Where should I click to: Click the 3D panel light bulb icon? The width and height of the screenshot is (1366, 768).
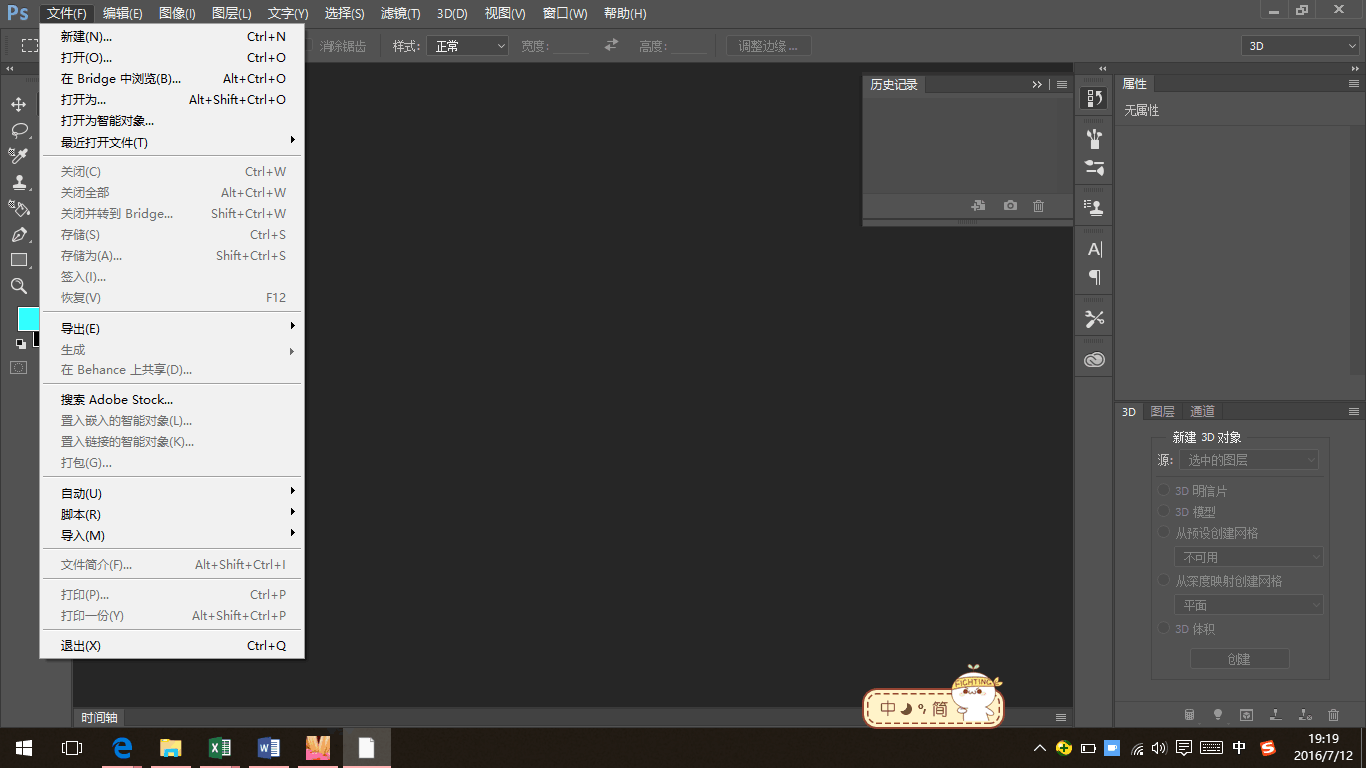click(x=1217, y=715)
